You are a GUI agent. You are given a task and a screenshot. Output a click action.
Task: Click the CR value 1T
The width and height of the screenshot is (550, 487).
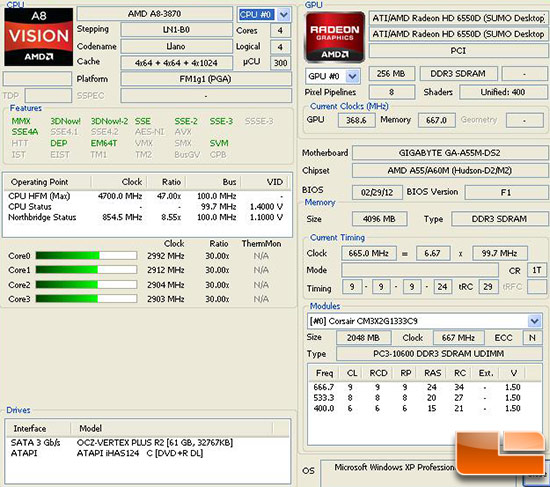(x=537, y=270)
